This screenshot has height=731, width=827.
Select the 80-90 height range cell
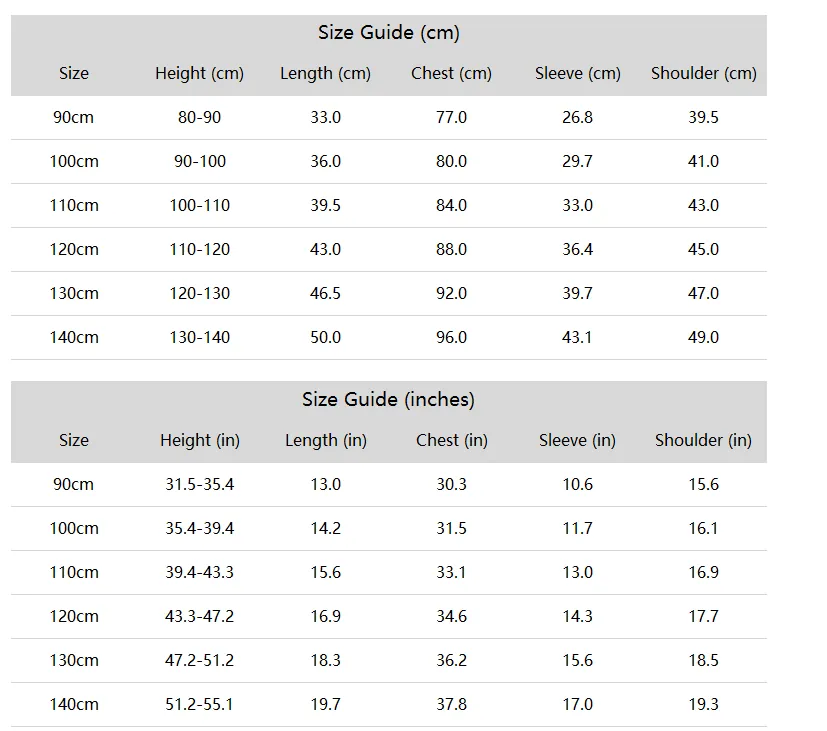click(199, 117)
